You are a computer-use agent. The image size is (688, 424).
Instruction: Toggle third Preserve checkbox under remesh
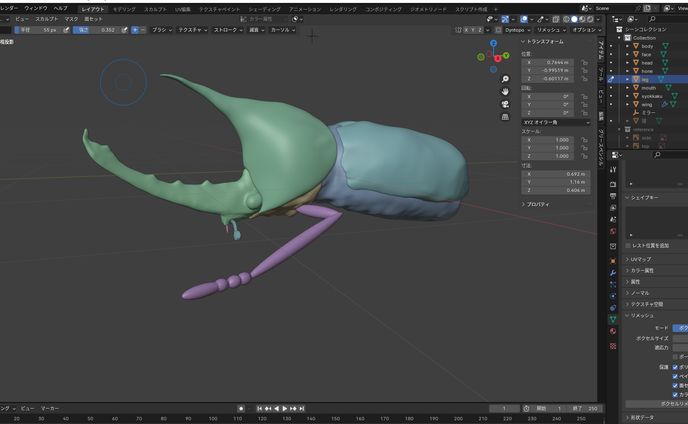point(675,385)
